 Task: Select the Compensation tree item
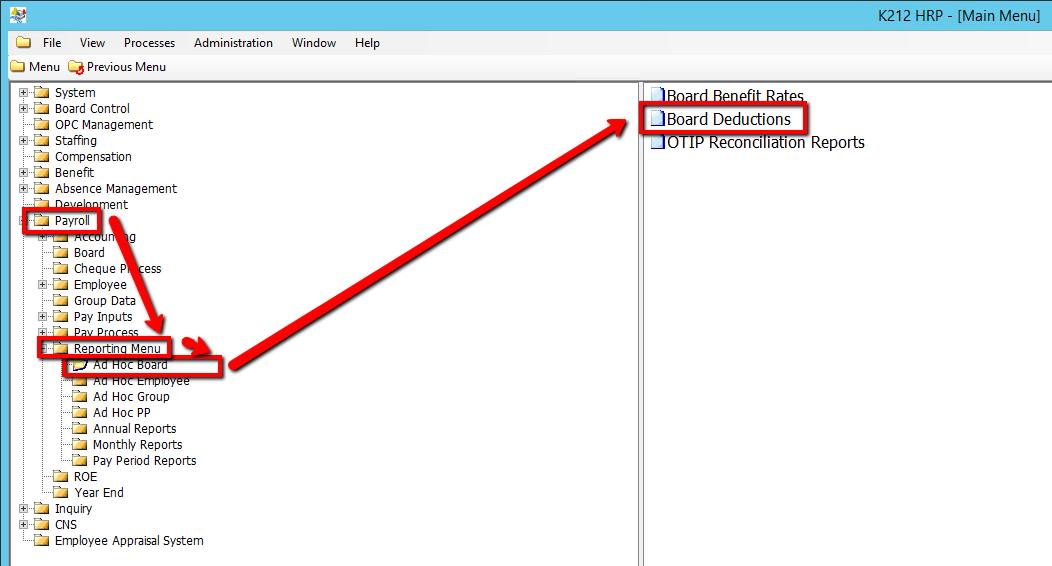pyautogui.click(x=93, y=157)
